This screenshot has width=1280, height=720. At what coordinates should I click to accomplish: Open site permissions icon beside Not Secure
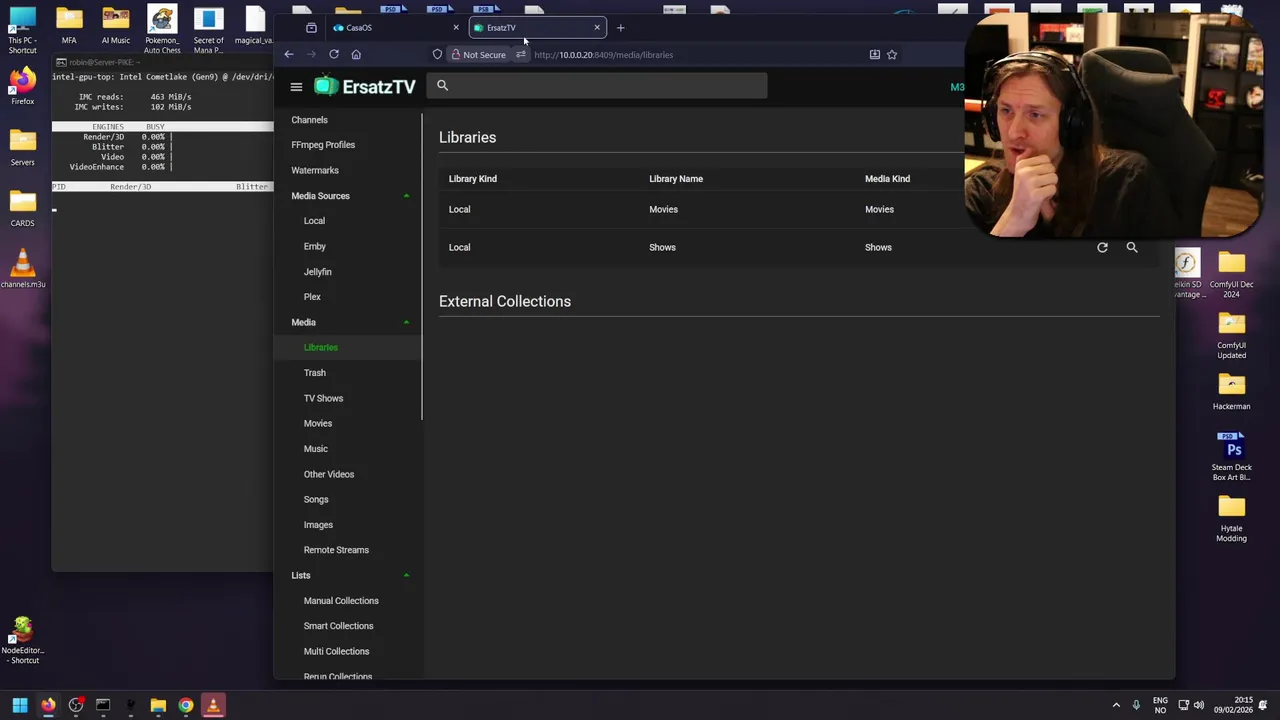(520, 55)
